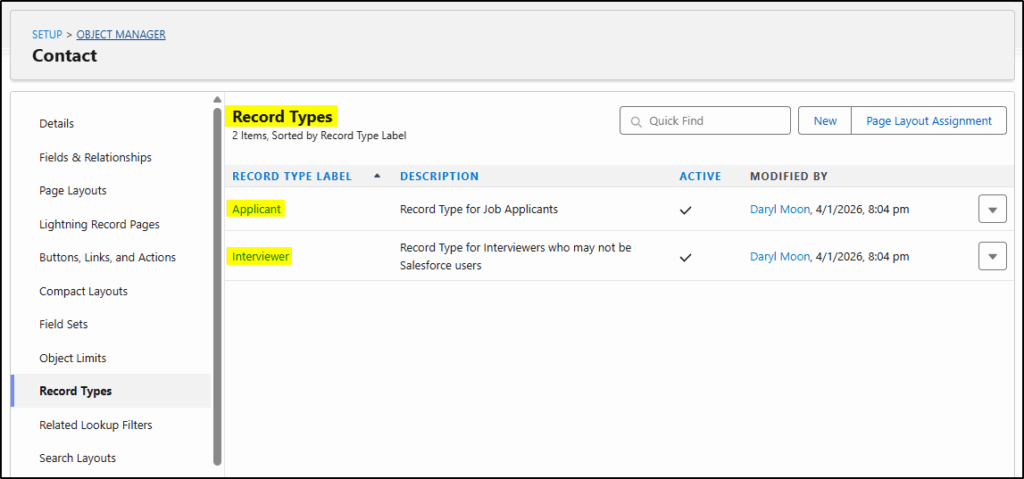Open Buttons, Links, and Actions

click(x=107, y=258)
